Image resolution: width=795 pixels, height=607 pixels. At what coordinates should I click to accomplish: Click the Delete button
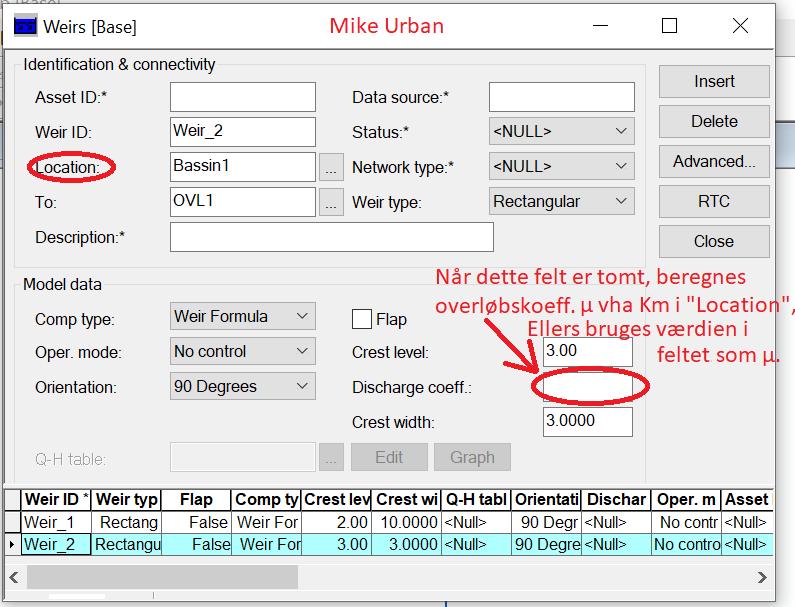(714, 121)
